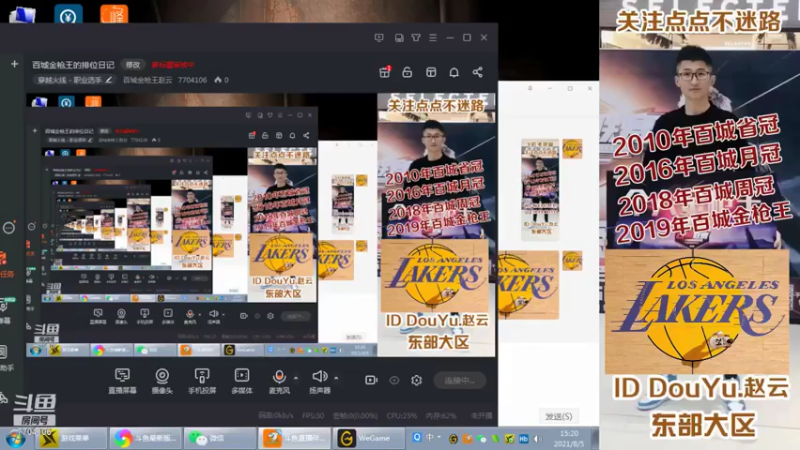The width and height of the screenshot is (800, 450).
Task: Open the hamburger menu in title bar
Action: click(x=433, y=38)
